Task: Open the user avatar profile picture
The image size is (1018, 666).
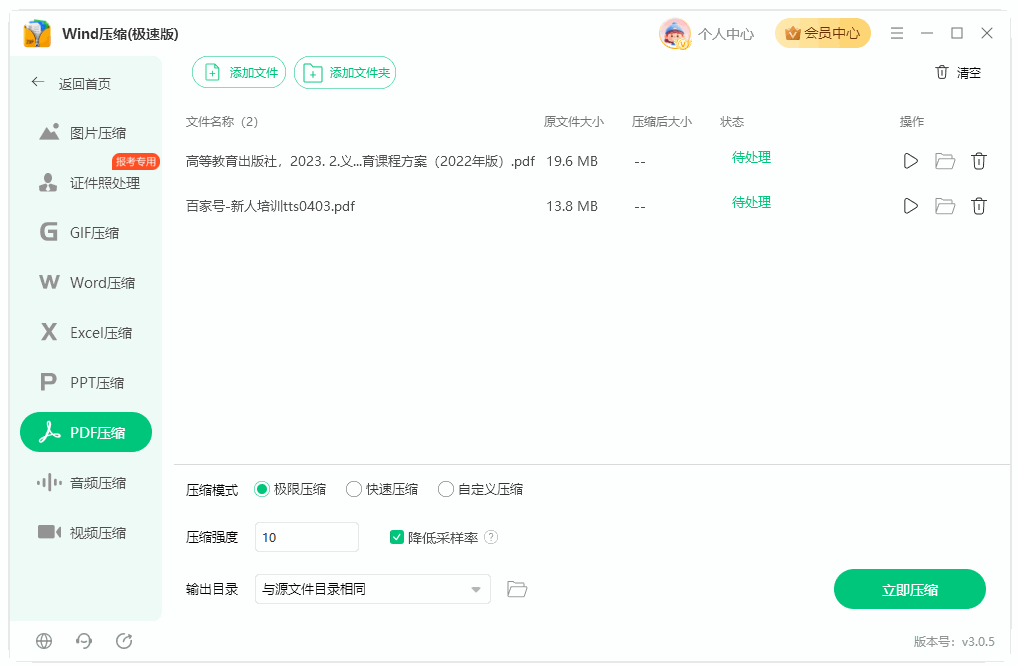Action: pyautogui.click(x=675, y=34)
